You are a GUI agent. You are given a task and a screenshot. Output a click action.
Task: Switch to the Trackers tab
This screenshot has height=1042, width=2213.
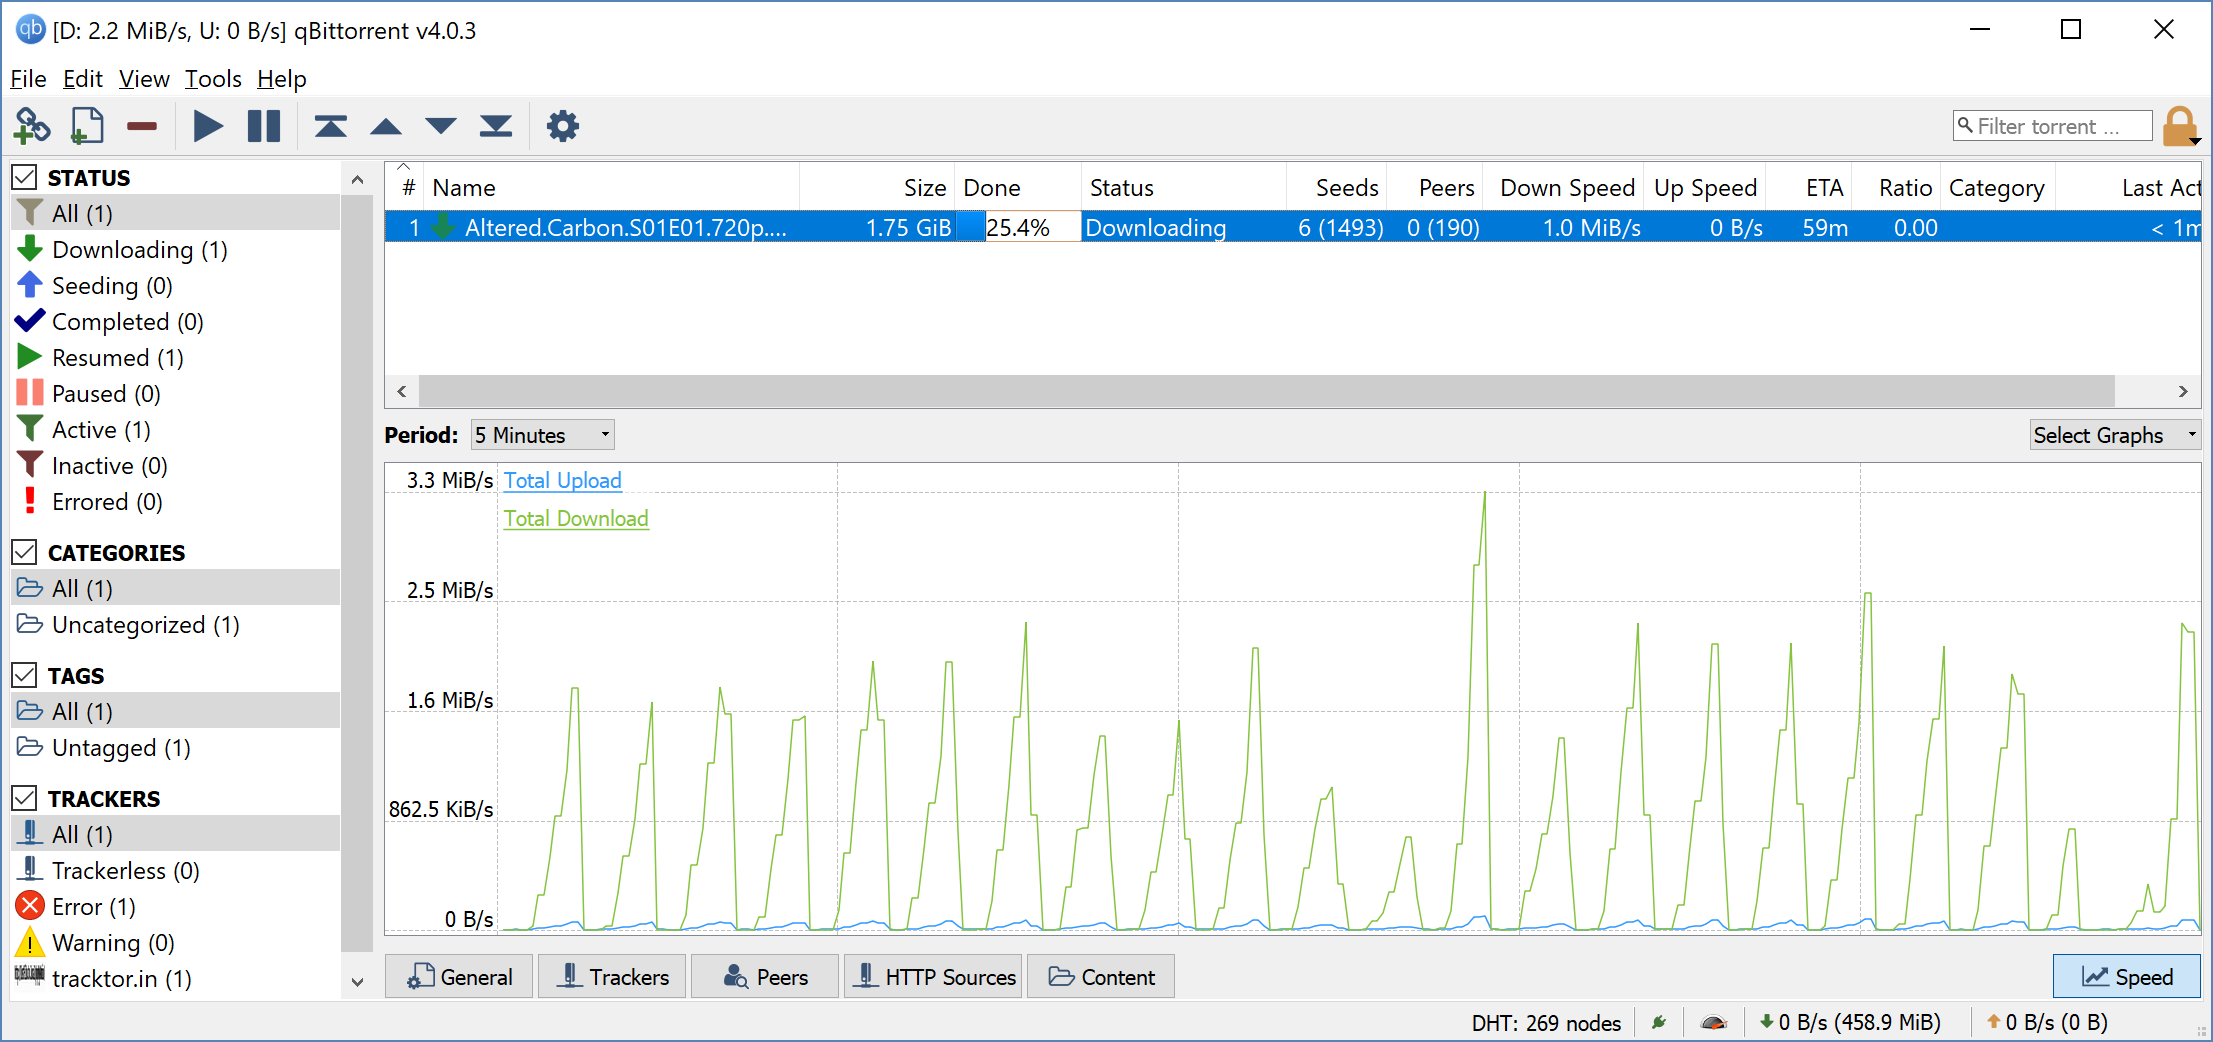click(612, 977)
